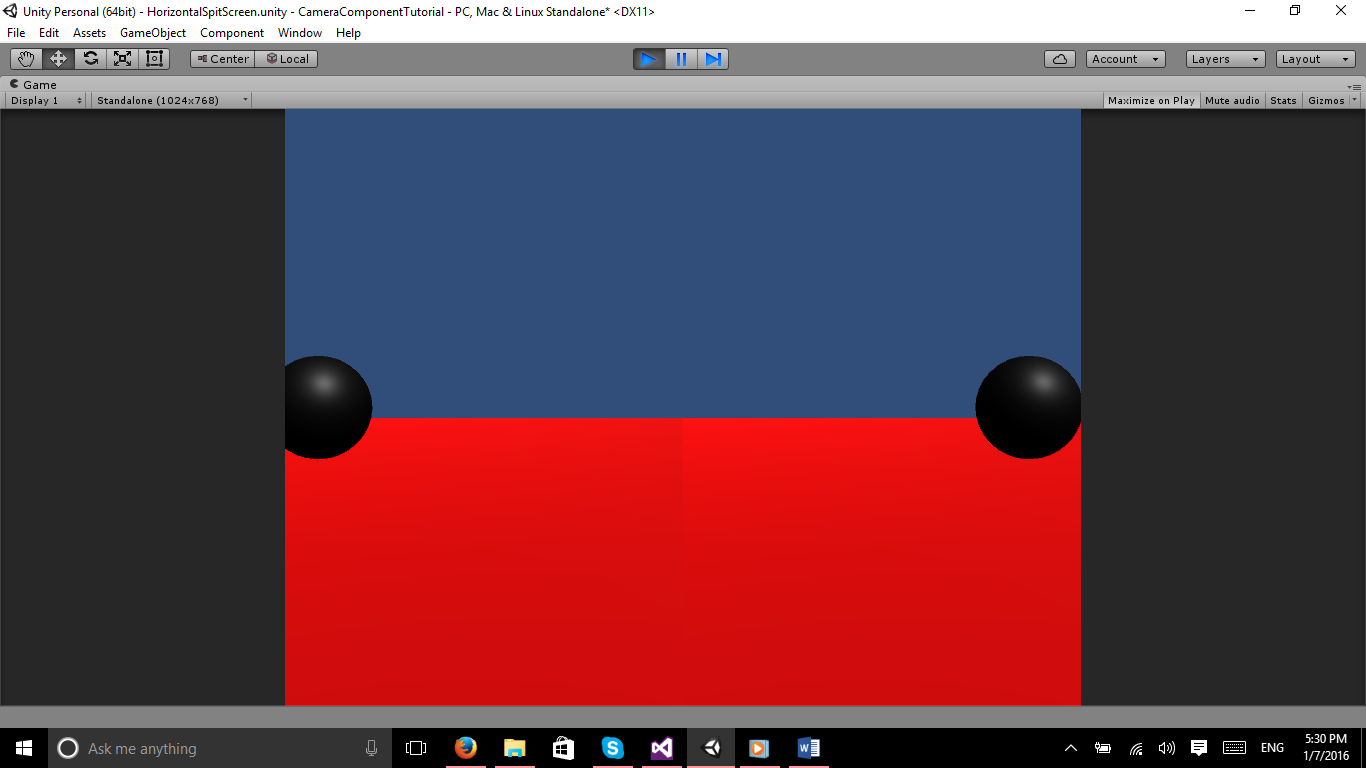Toggle Maximize on Play

click(1151, 100)
